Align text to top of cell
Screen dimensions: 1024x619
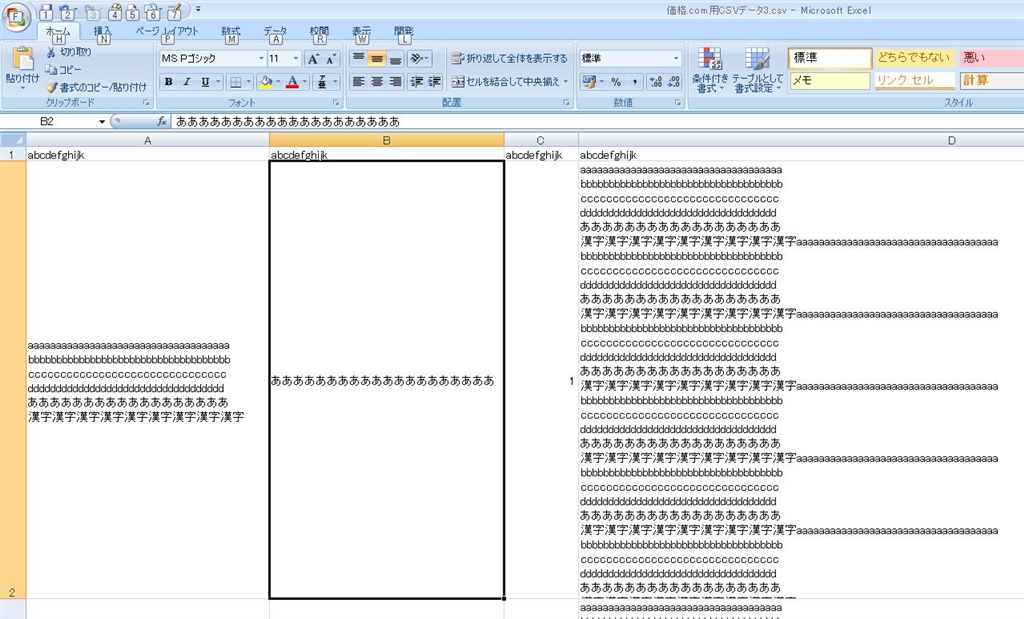(x=359, y=59)
